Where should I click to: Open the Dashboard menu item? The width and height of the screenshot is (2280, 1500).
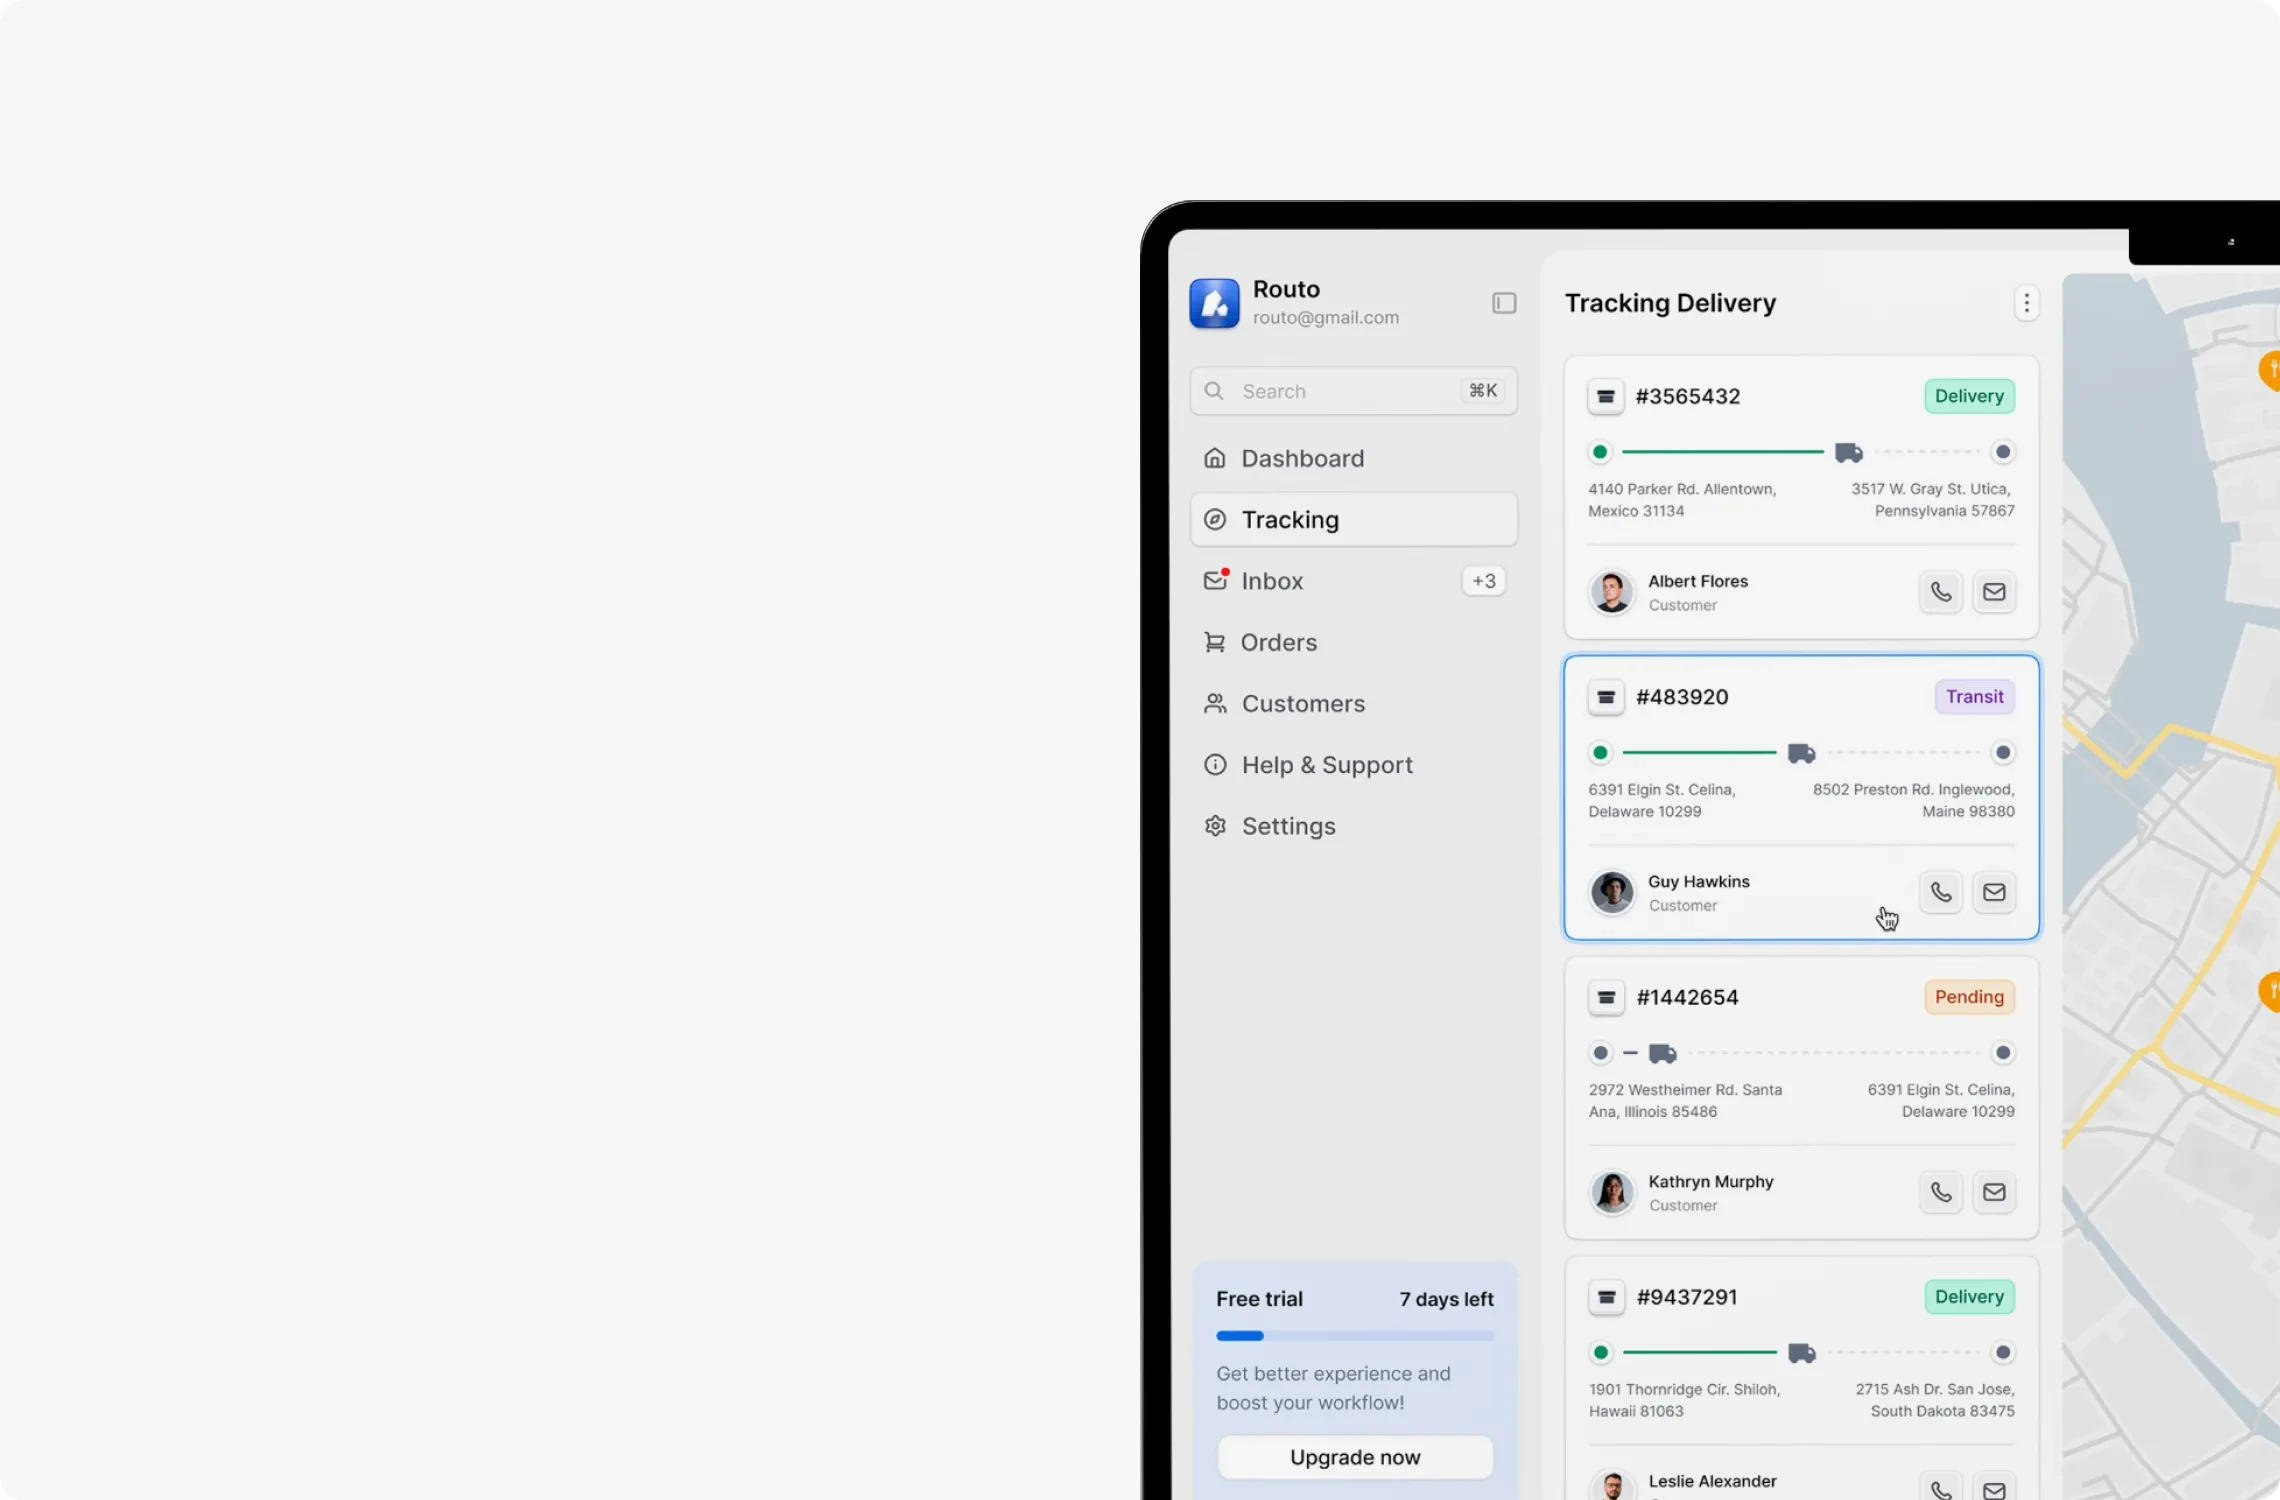[1354, 458]
